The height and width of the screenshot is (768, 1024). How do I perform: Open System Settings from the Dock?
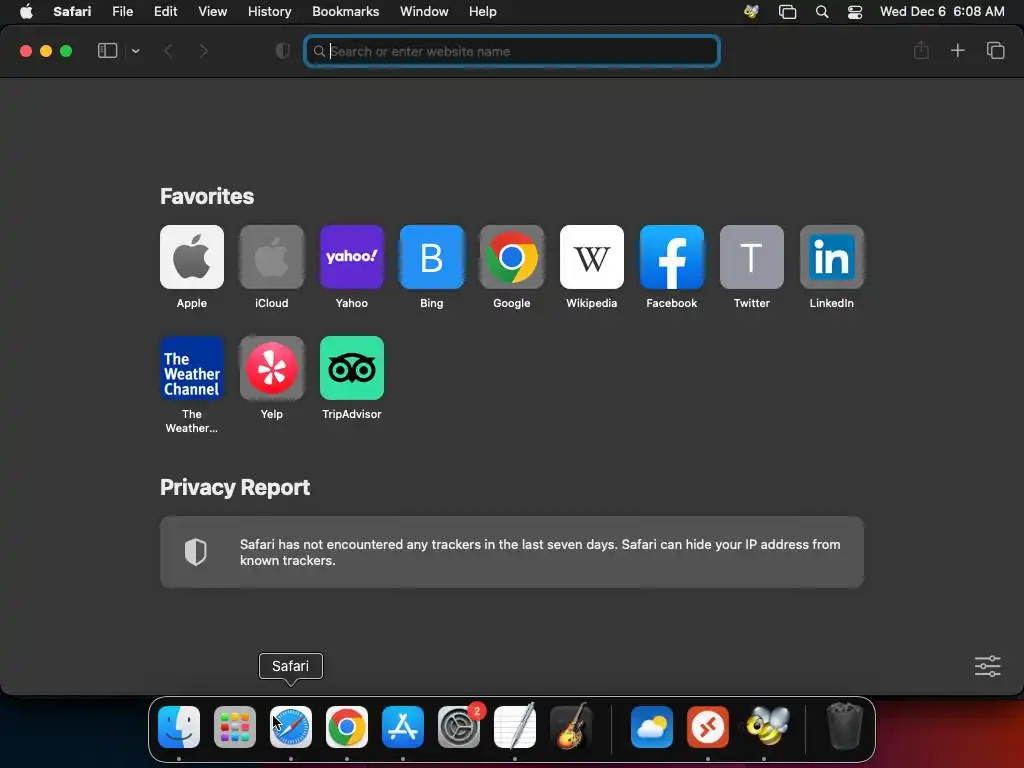[x=458, y=727]
